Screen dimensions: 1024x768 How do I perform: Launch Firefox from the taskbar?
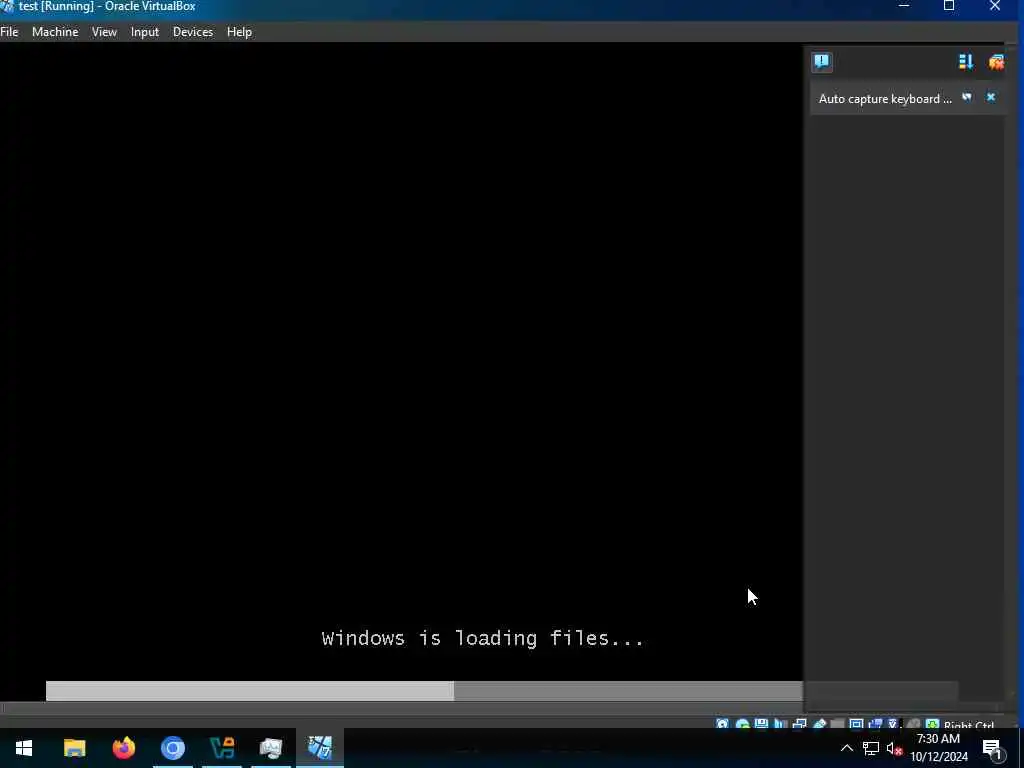click(123, 748)
